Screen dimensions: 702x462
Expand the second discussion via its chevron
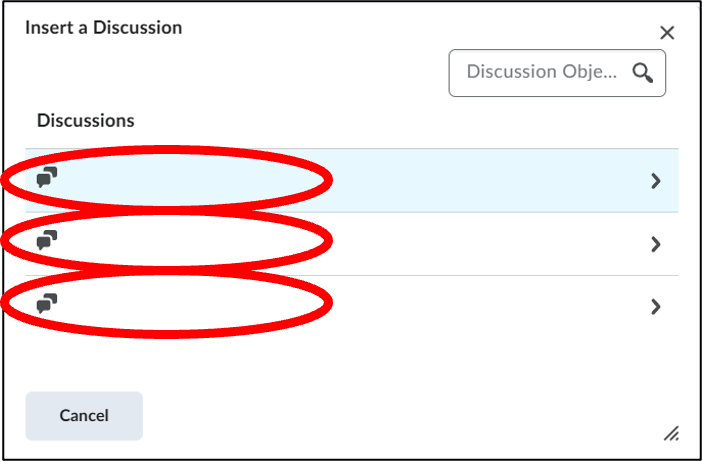click(x=656, y=244)
